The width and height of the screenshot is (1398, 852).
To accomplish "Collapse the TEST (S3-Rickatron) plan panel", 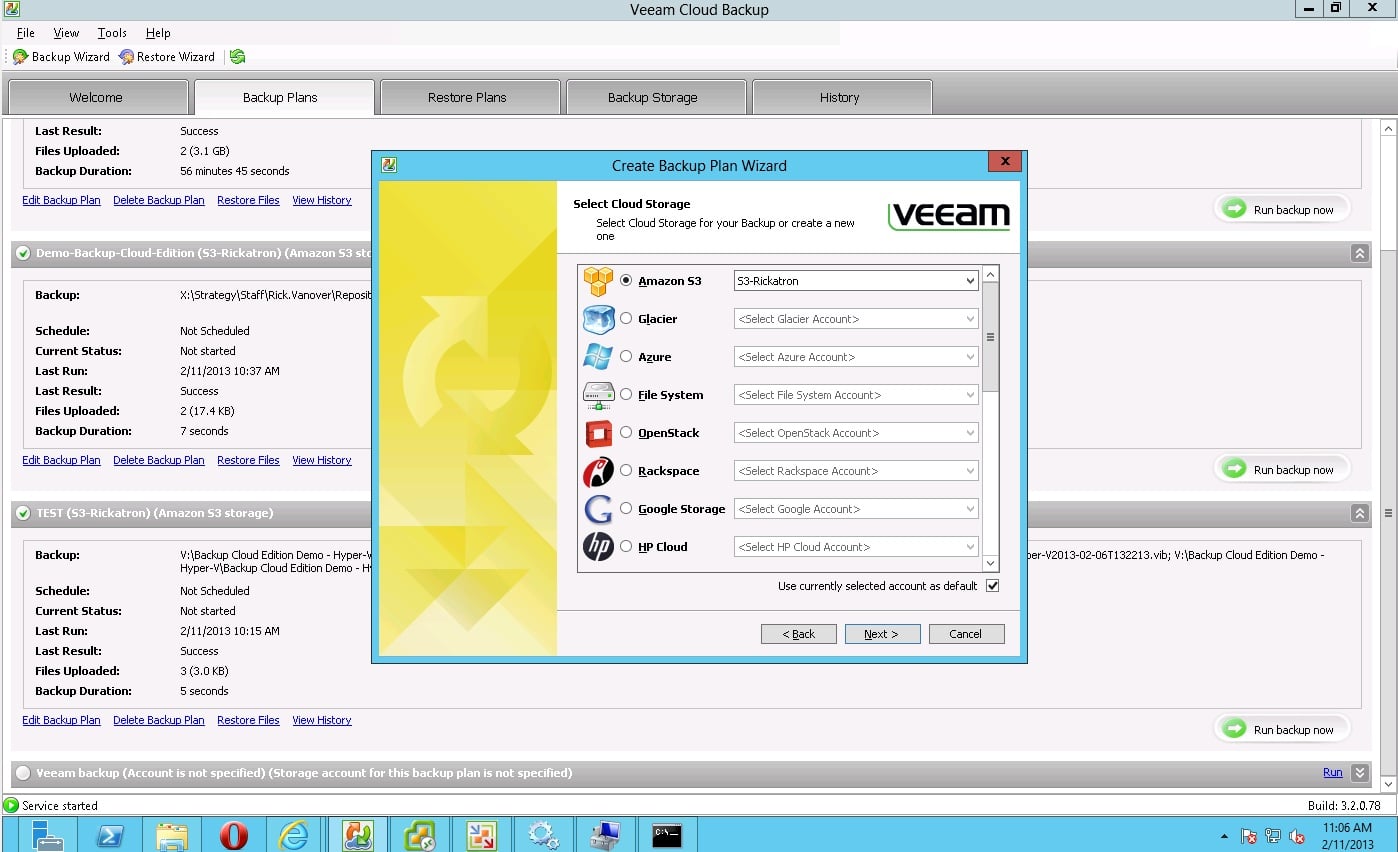I will tap(1359, 513).
